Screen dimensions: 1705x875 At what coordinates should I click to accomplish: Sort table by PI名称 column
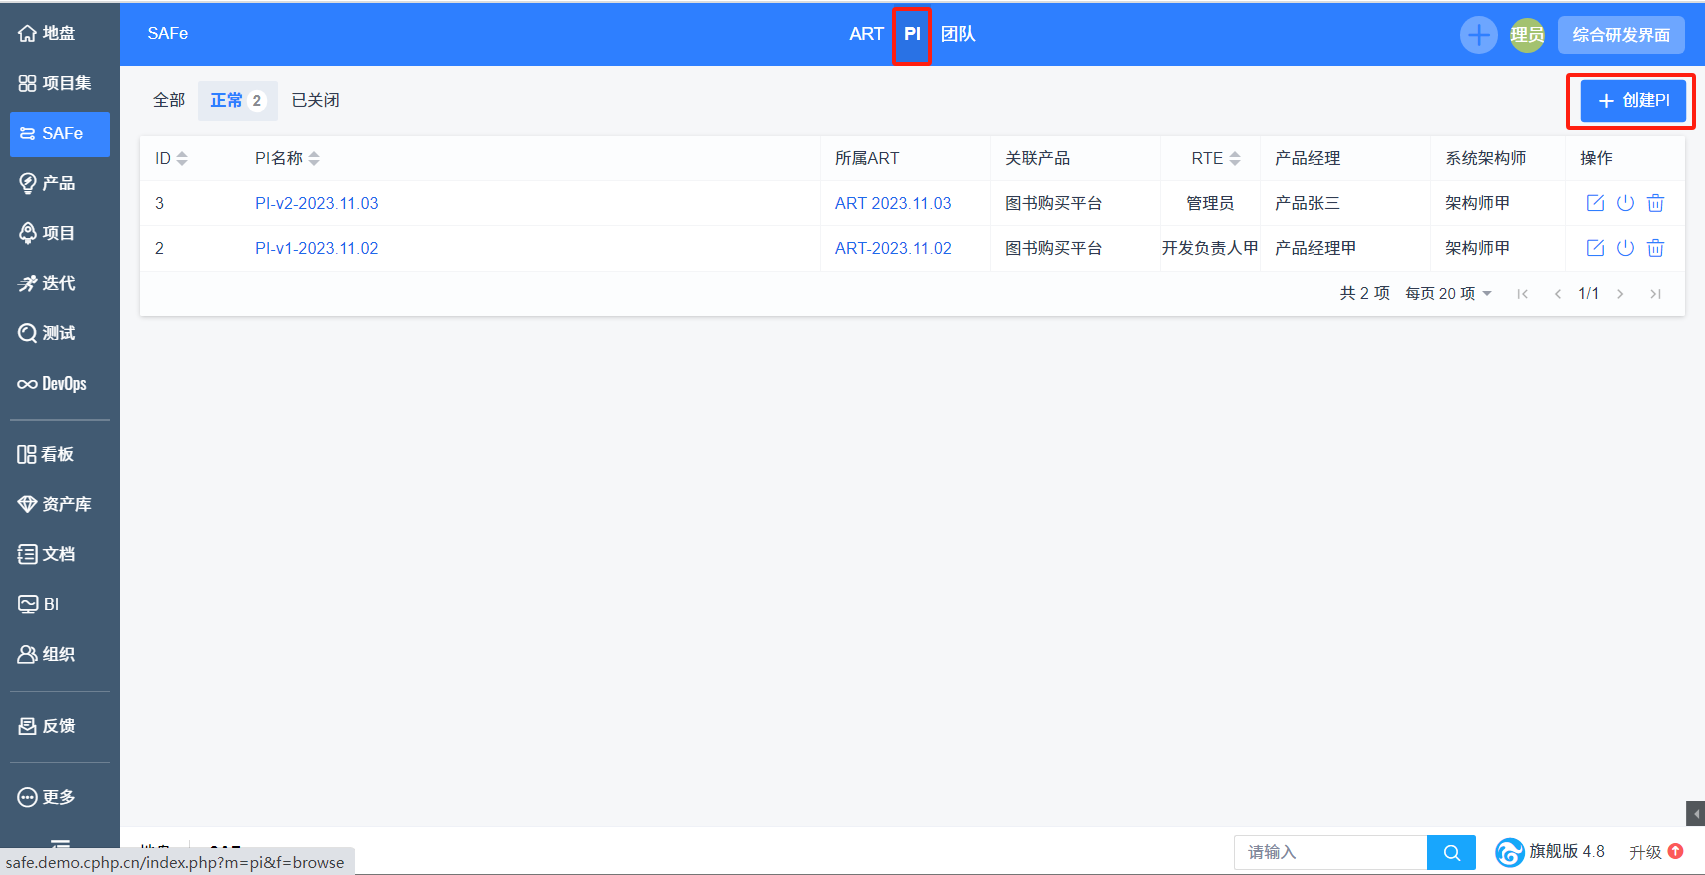[287, 158]
